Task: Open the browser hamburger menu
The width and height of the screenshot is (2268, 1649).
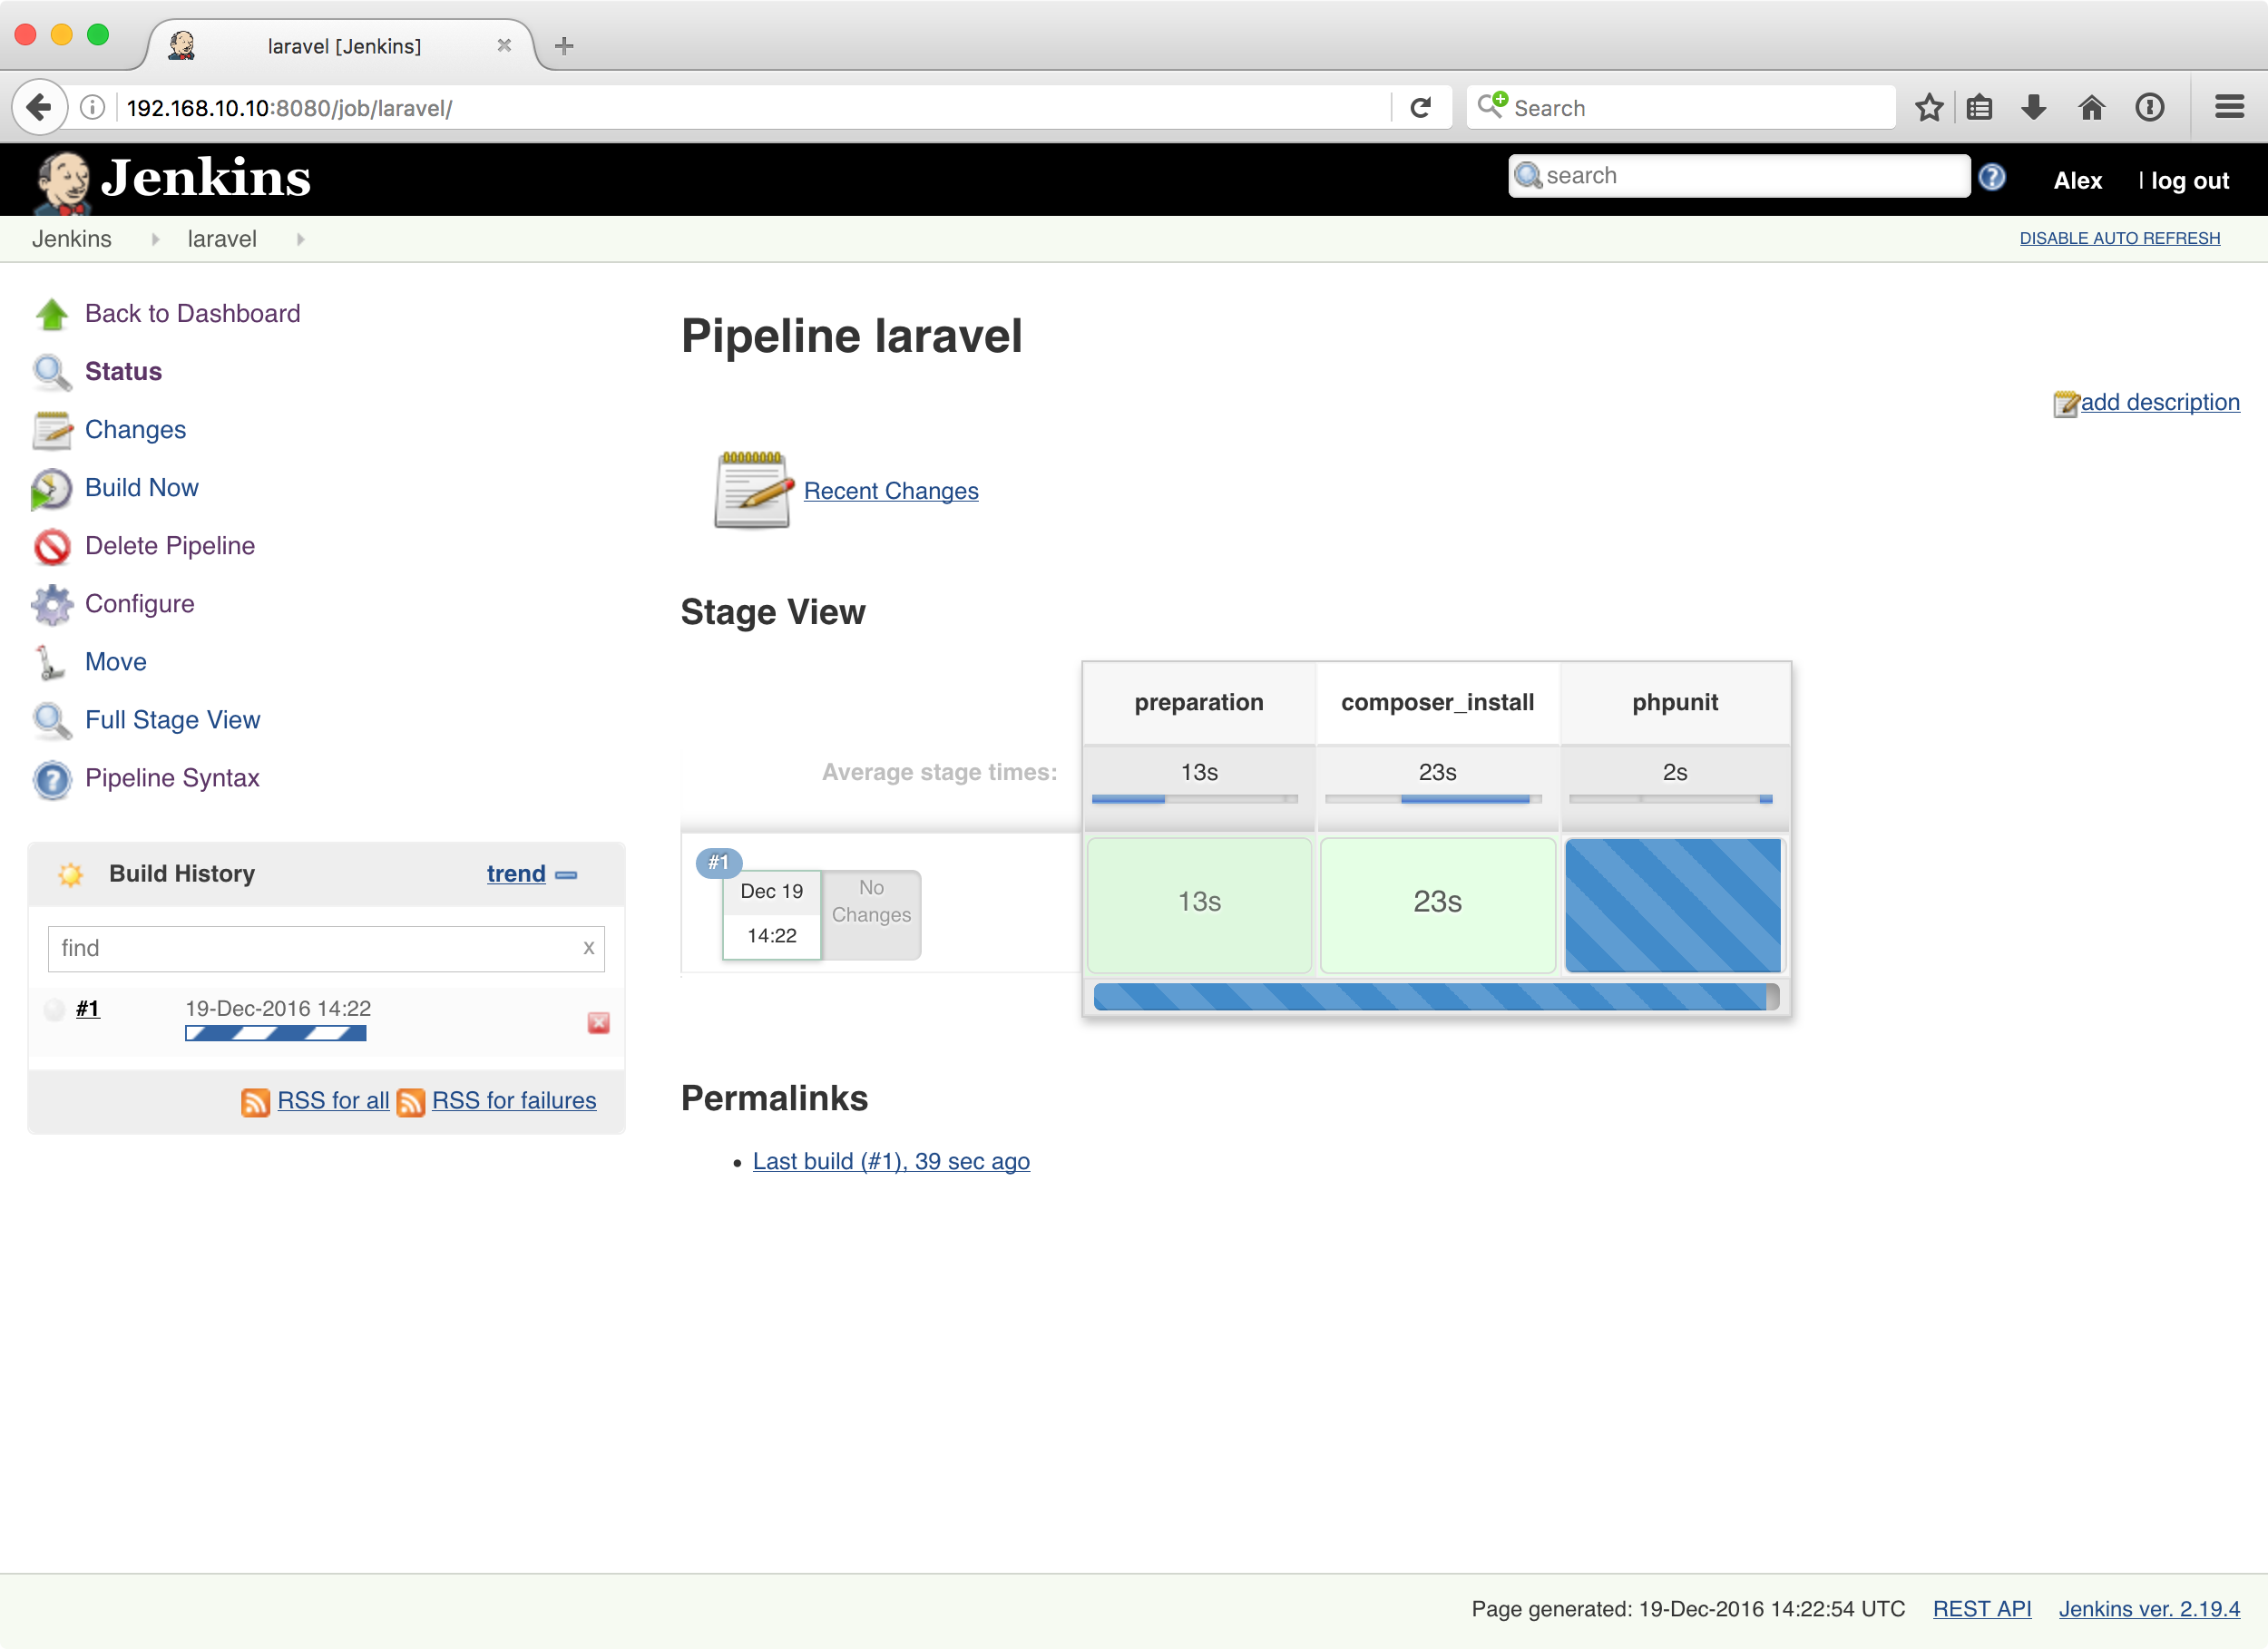Action: pos(2229,107)
